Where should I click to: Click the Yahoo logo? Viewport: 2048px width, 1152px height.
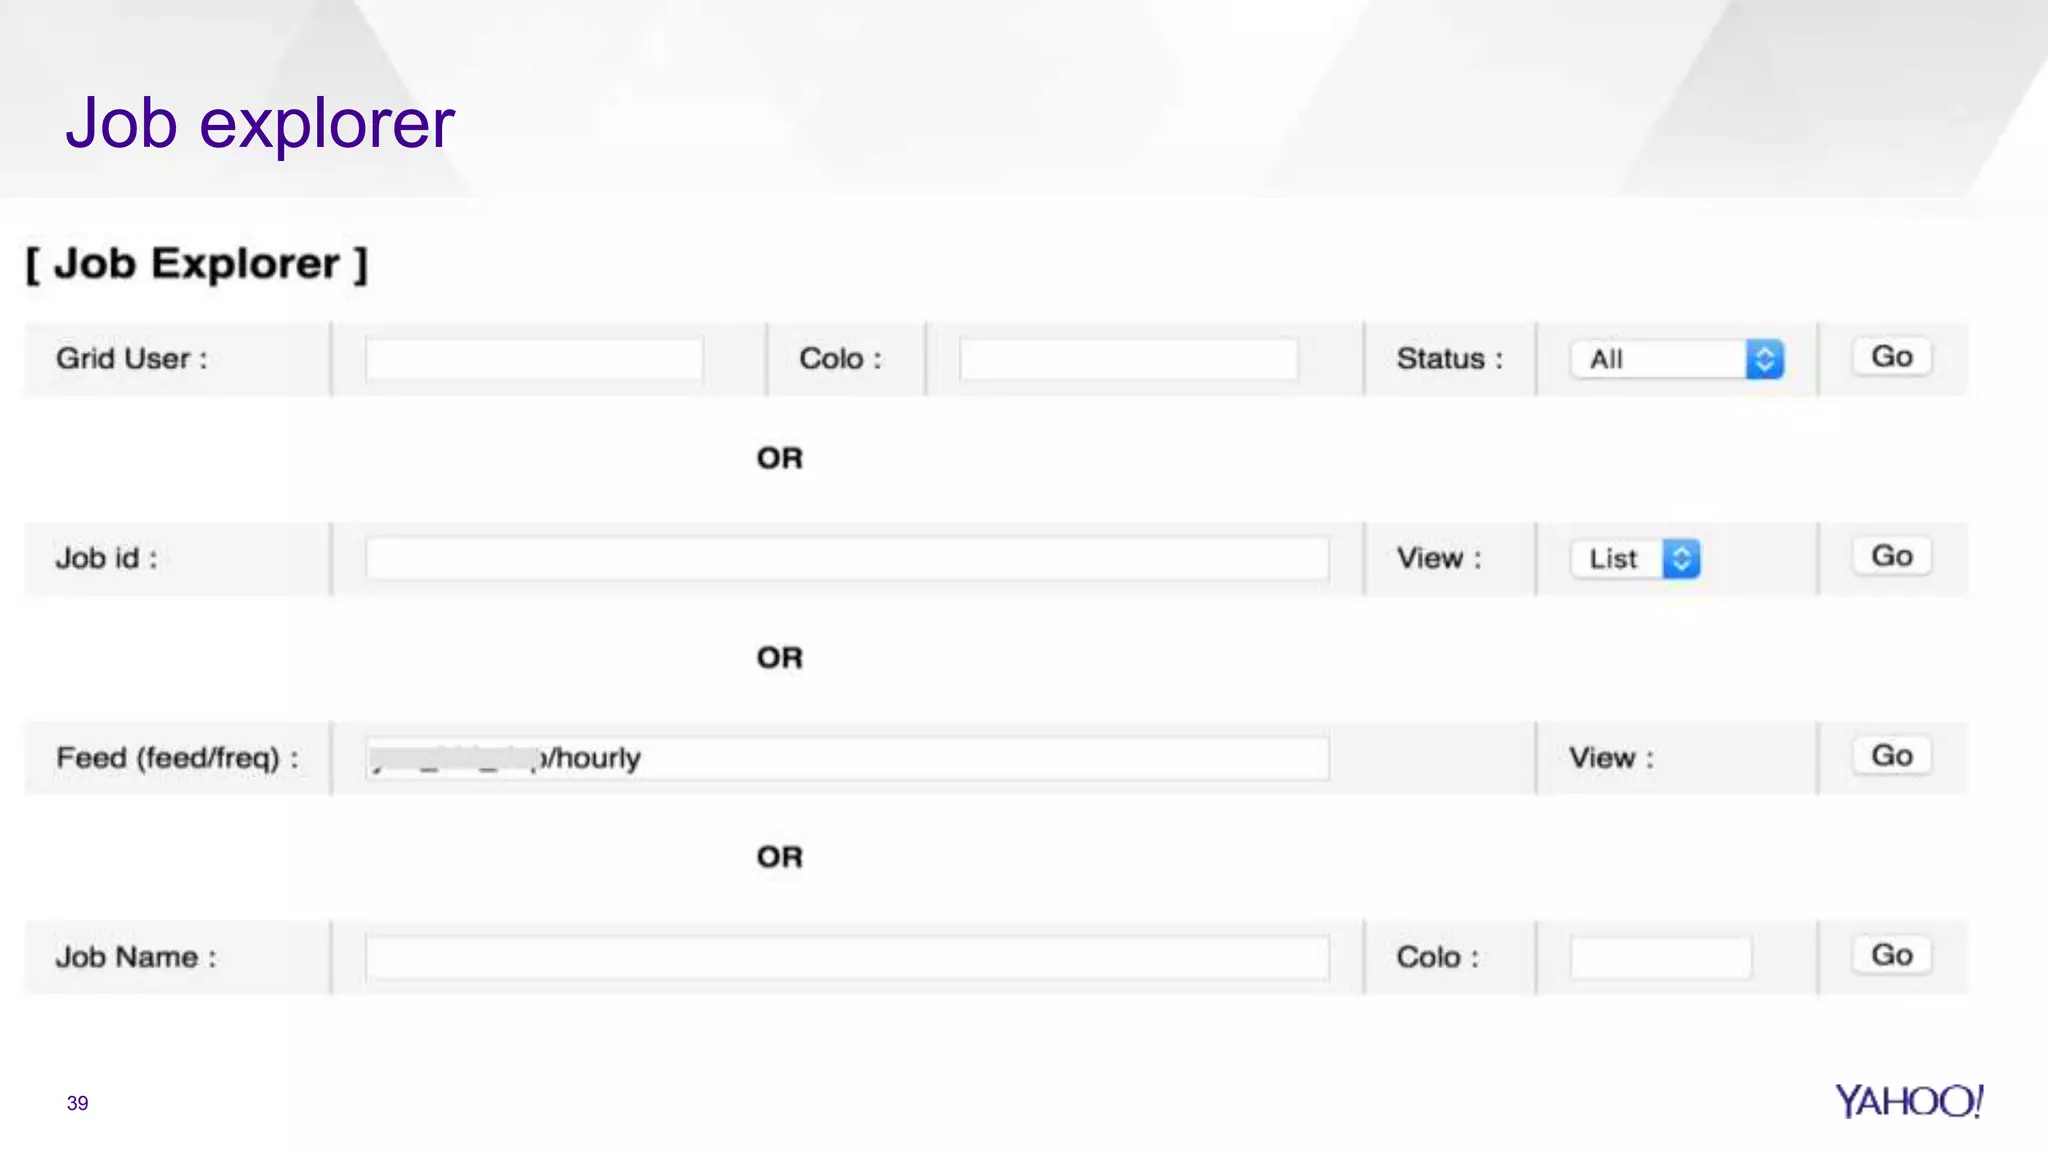(1908, 1101)
